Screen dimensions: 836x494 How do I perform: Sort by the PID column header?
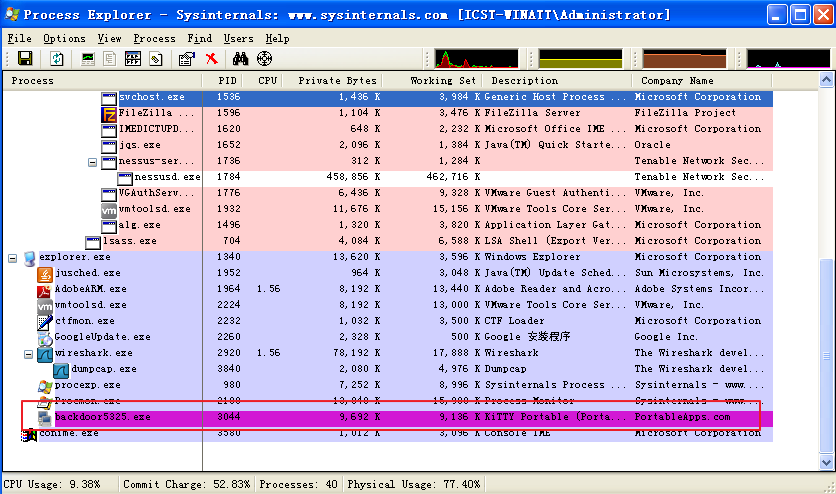click(222, 80)
